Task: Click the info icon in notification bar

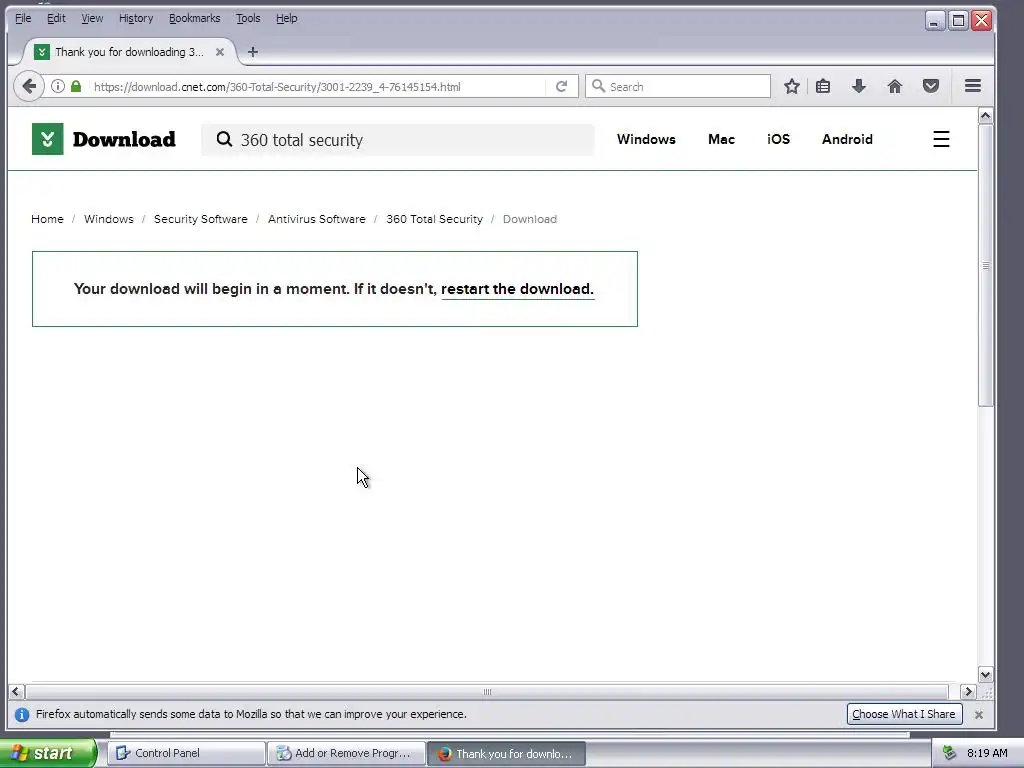Action: 22,714
